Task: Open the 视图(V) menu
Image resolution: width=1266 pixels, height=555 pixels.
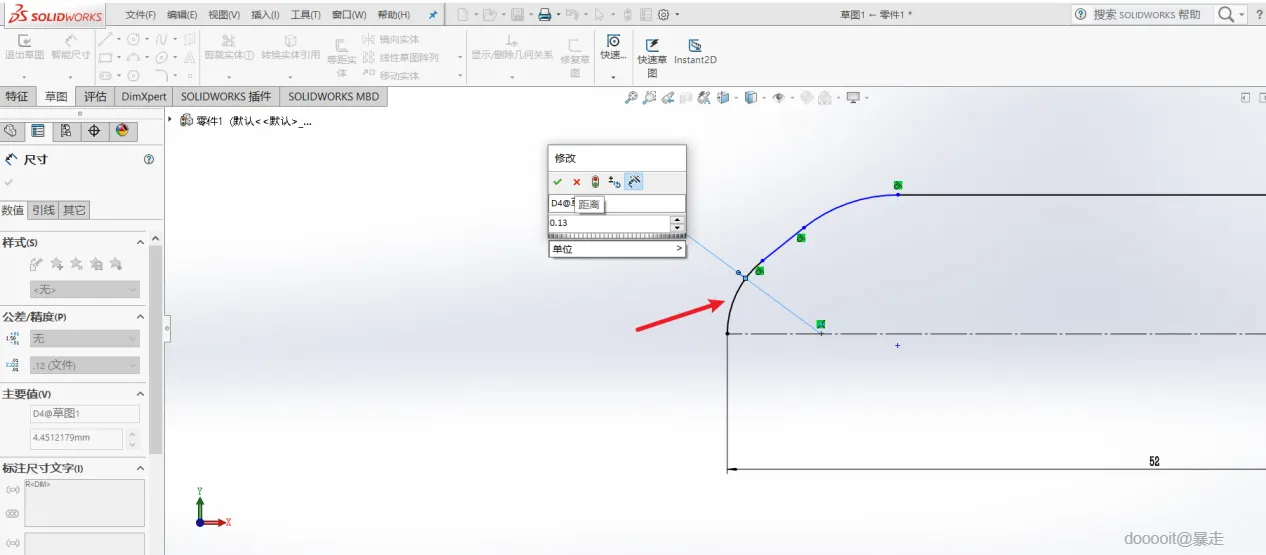Action: 224,15
